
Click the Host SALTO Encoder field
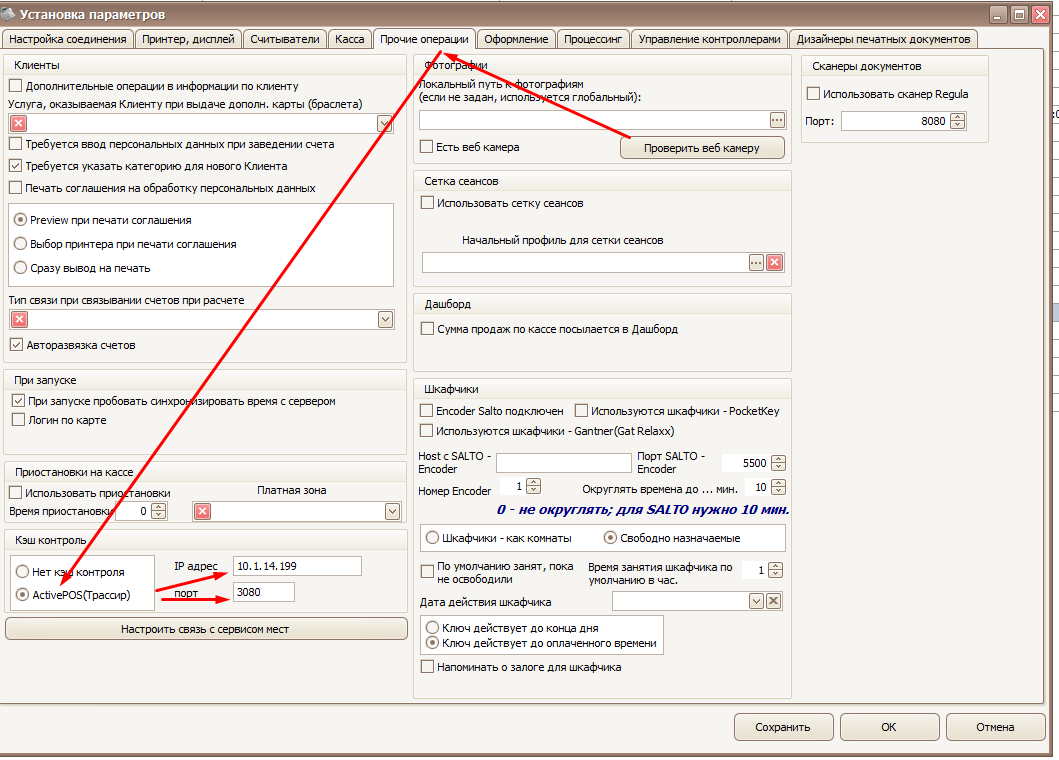click(563, 463)
